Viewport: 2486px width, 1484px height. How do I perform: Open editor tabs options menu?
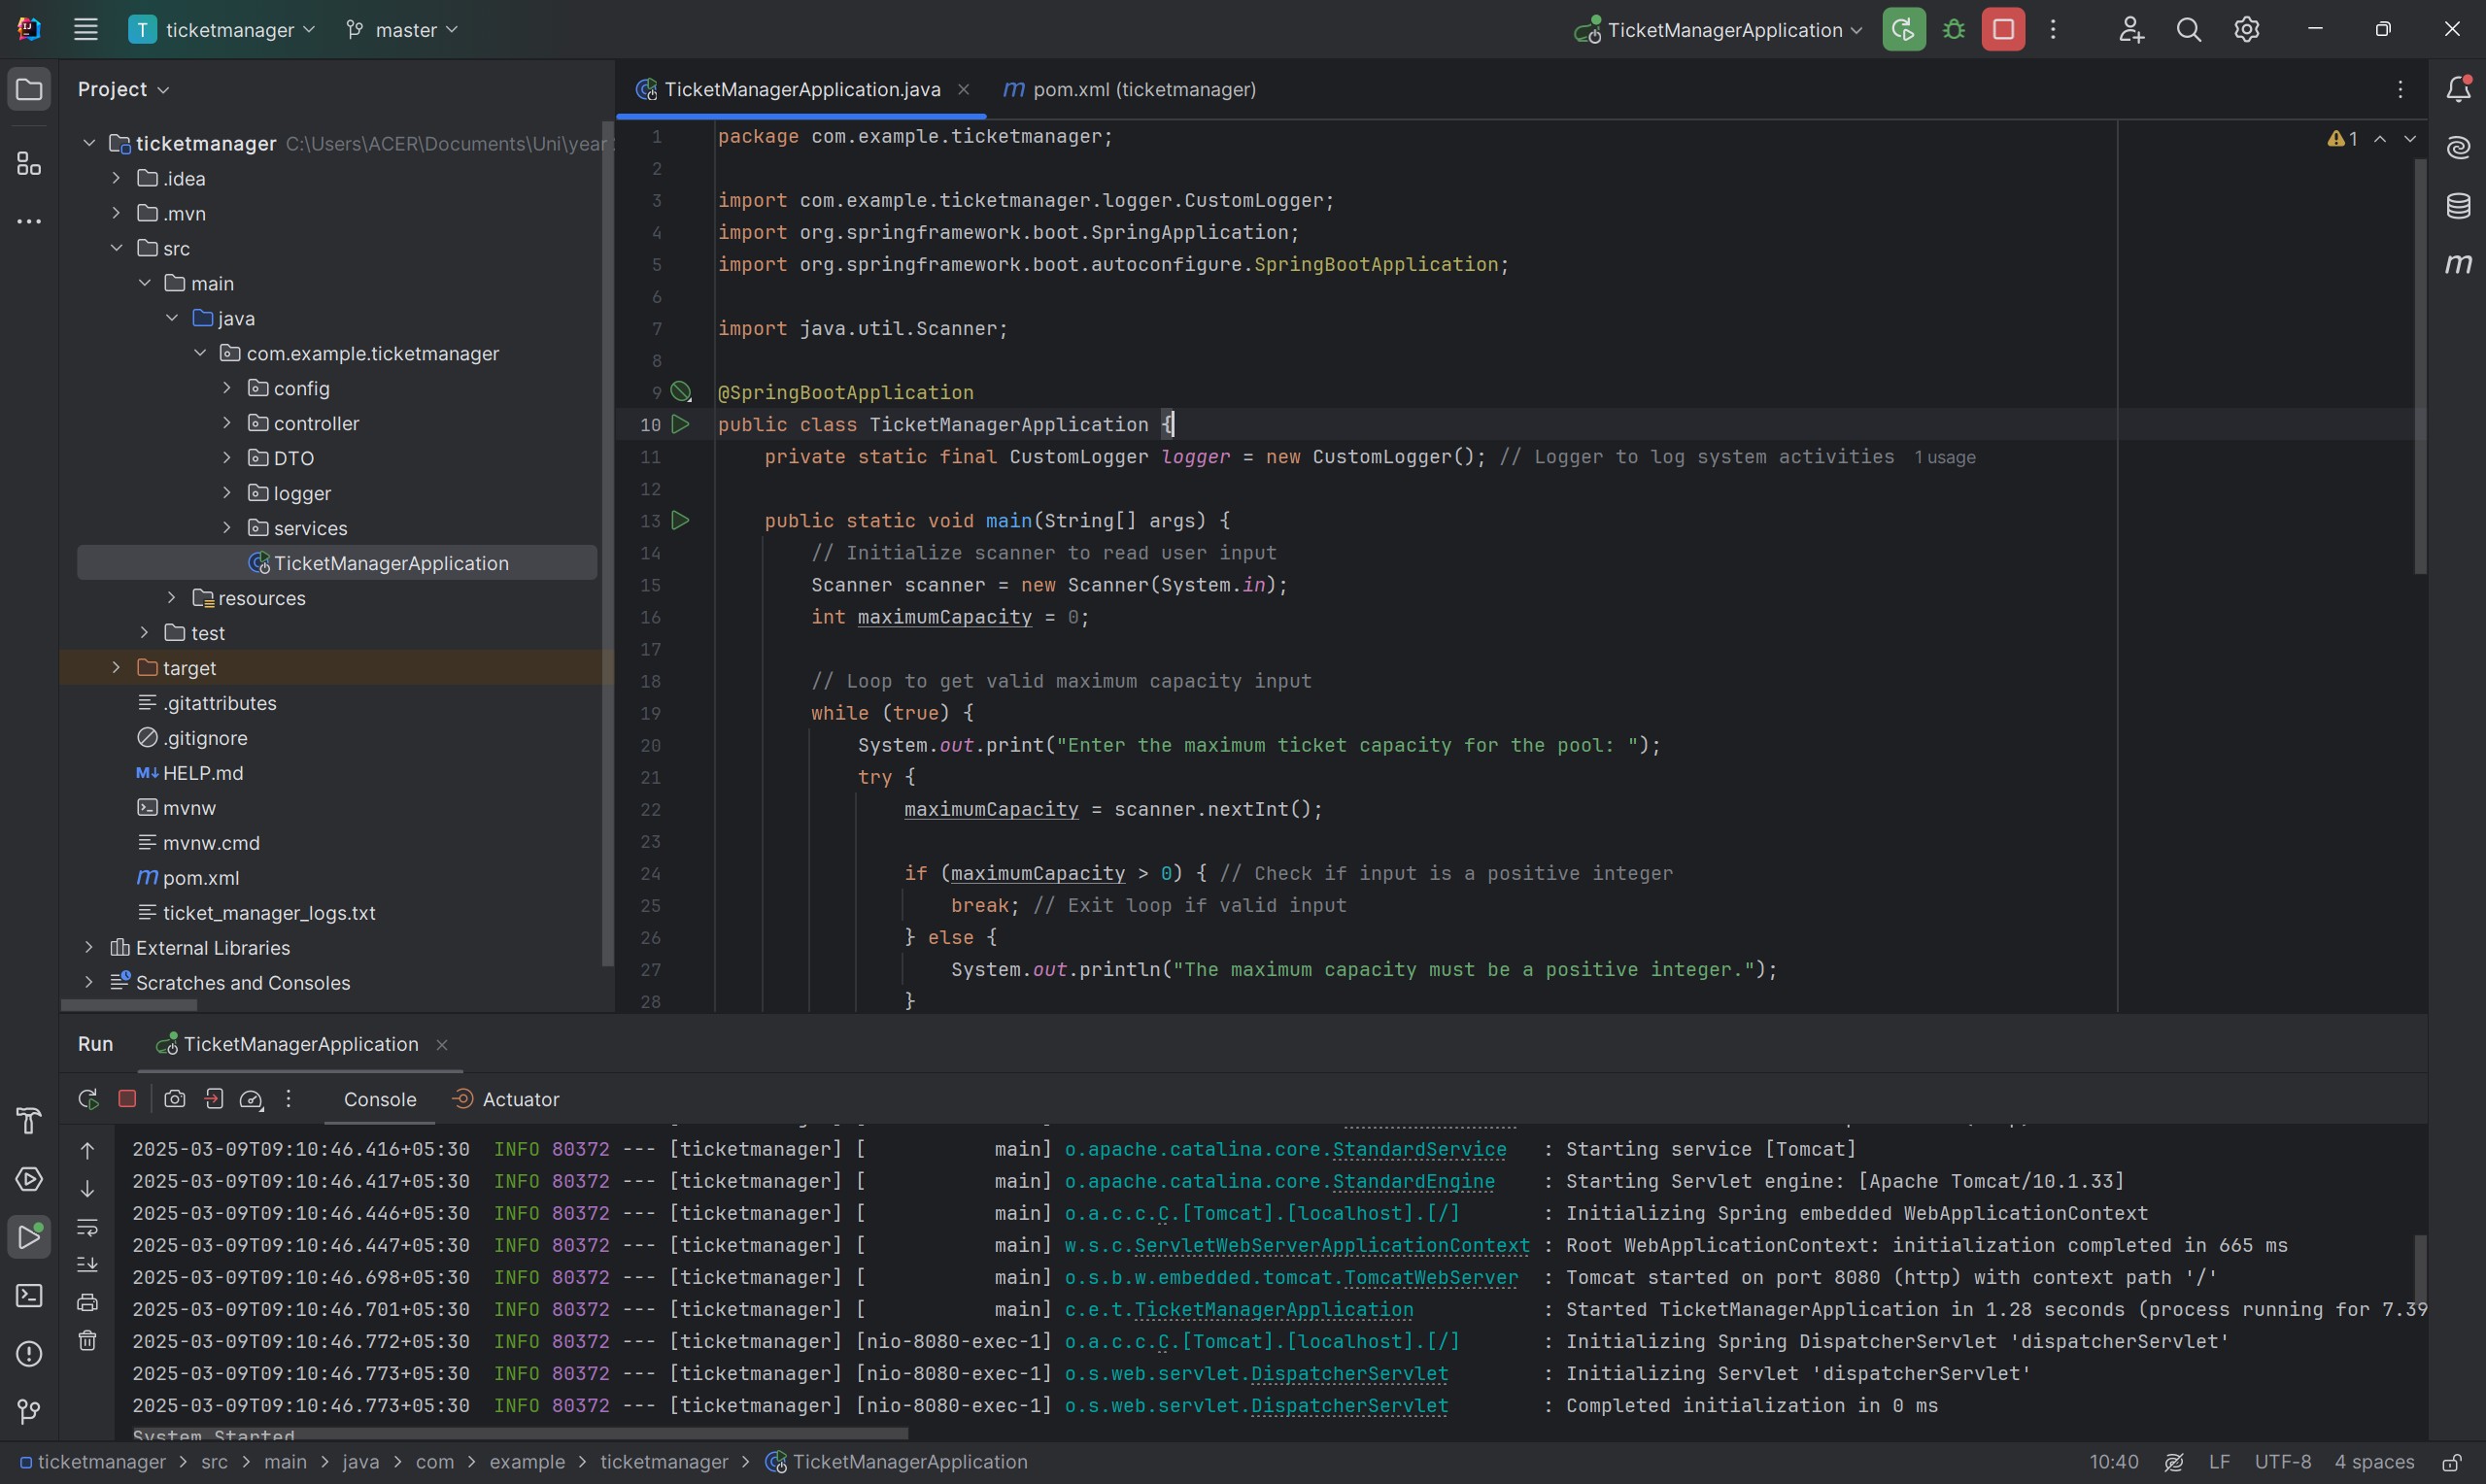point(2399,90)
